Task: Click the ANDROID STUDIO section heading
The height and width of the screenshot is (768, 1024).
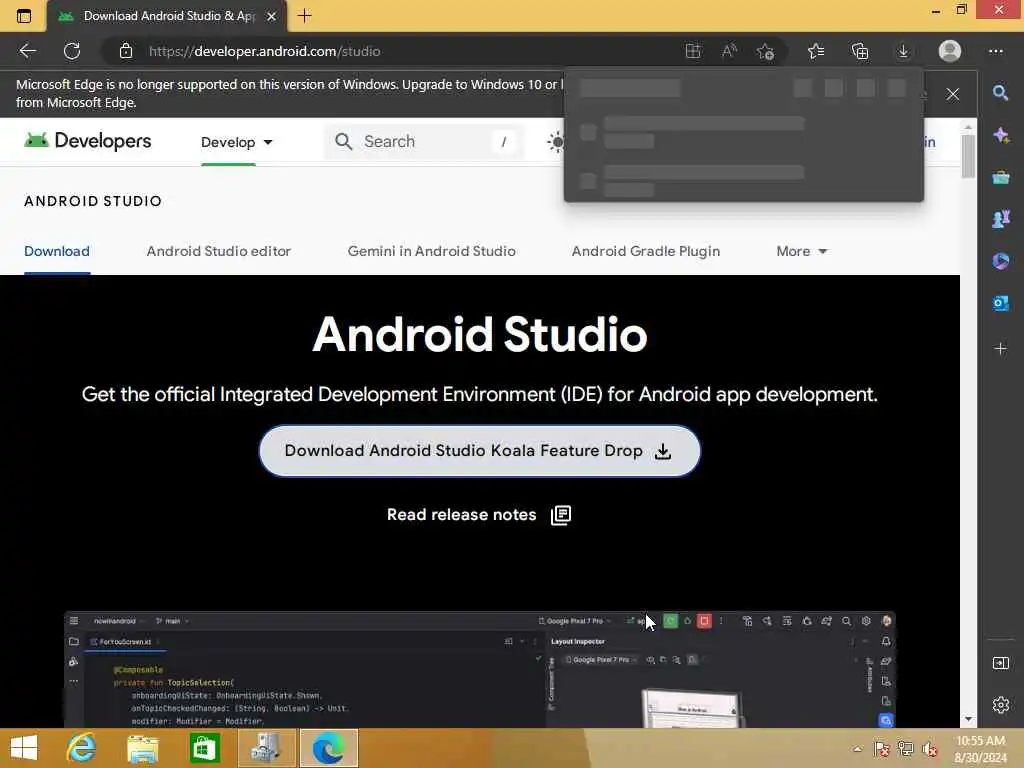Action: click(93, 201)
